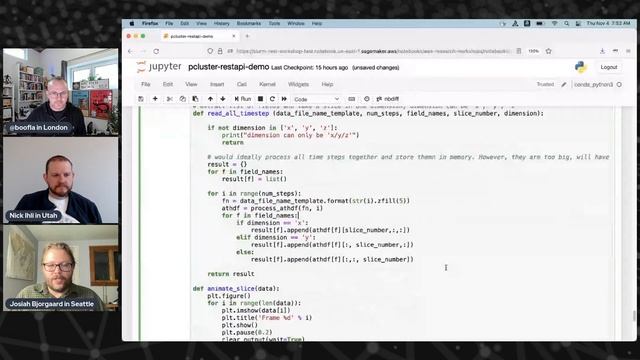Open the Firefox hamburger menu
Image resolution: width=640 pixels, height=360 pixels.
[628, 51]
